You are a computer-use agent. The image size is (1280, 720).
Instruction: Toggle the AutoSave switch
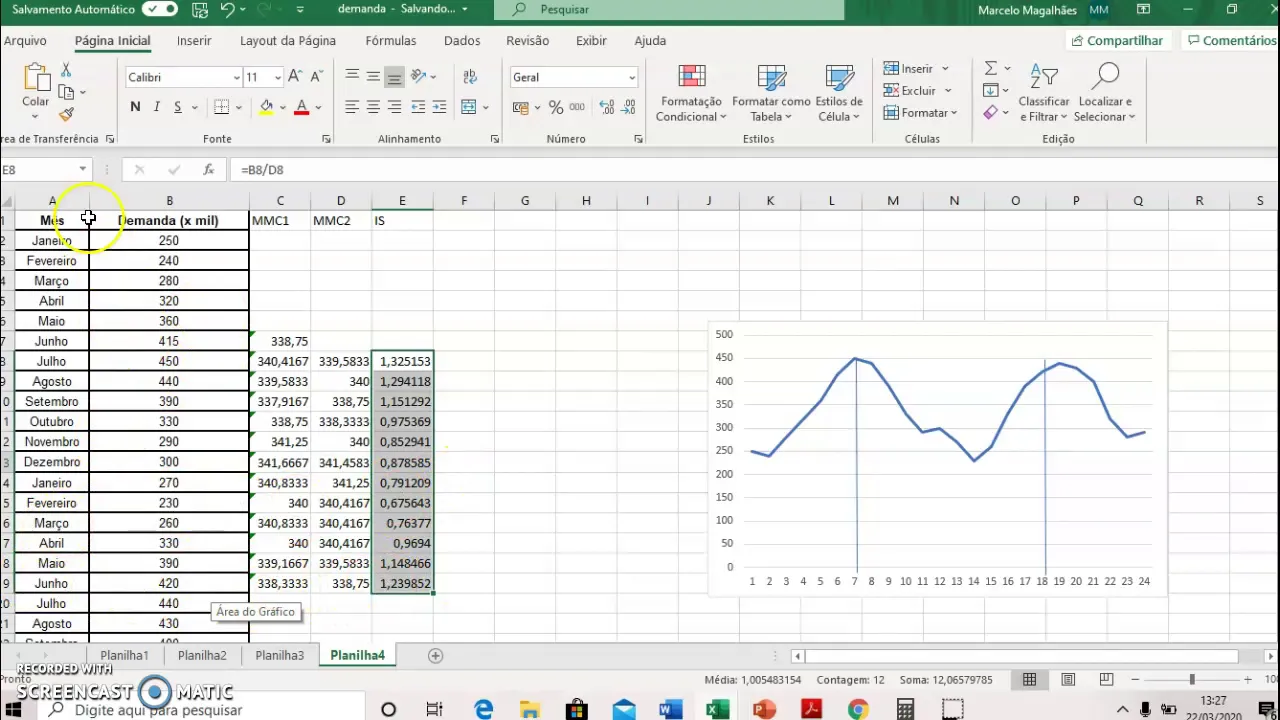click(159, 9)
